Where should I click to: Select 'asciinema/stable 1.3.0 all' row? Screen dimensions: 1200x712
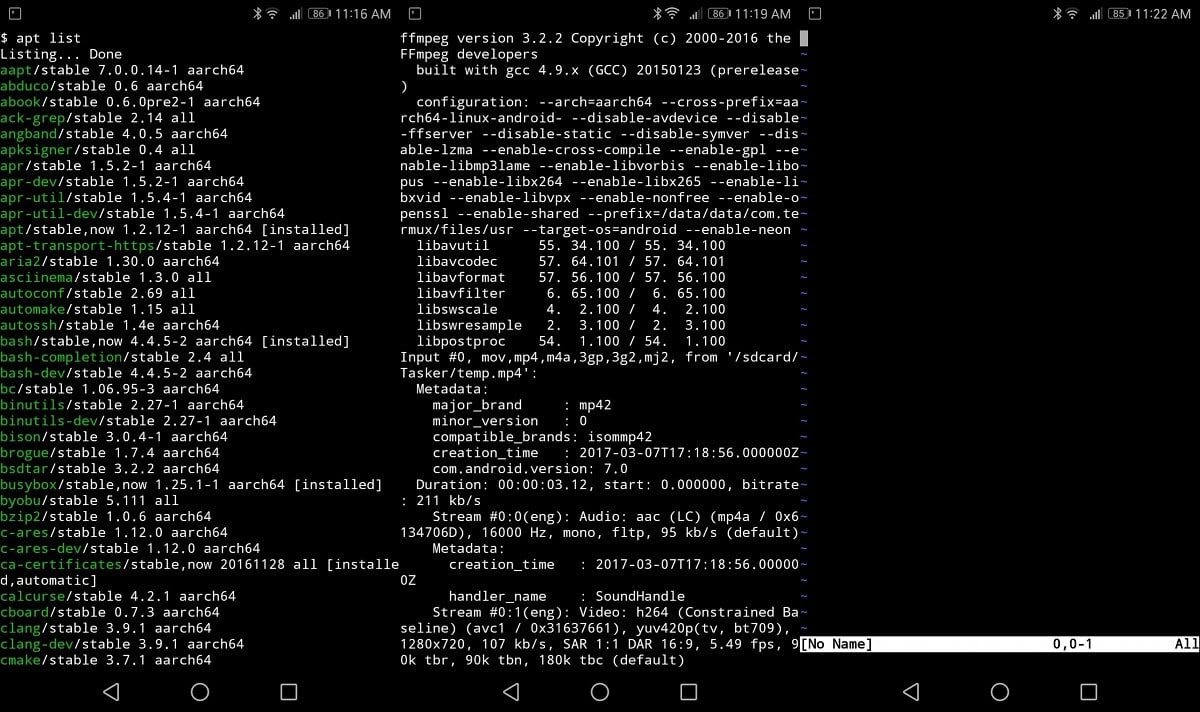[106, 277]
